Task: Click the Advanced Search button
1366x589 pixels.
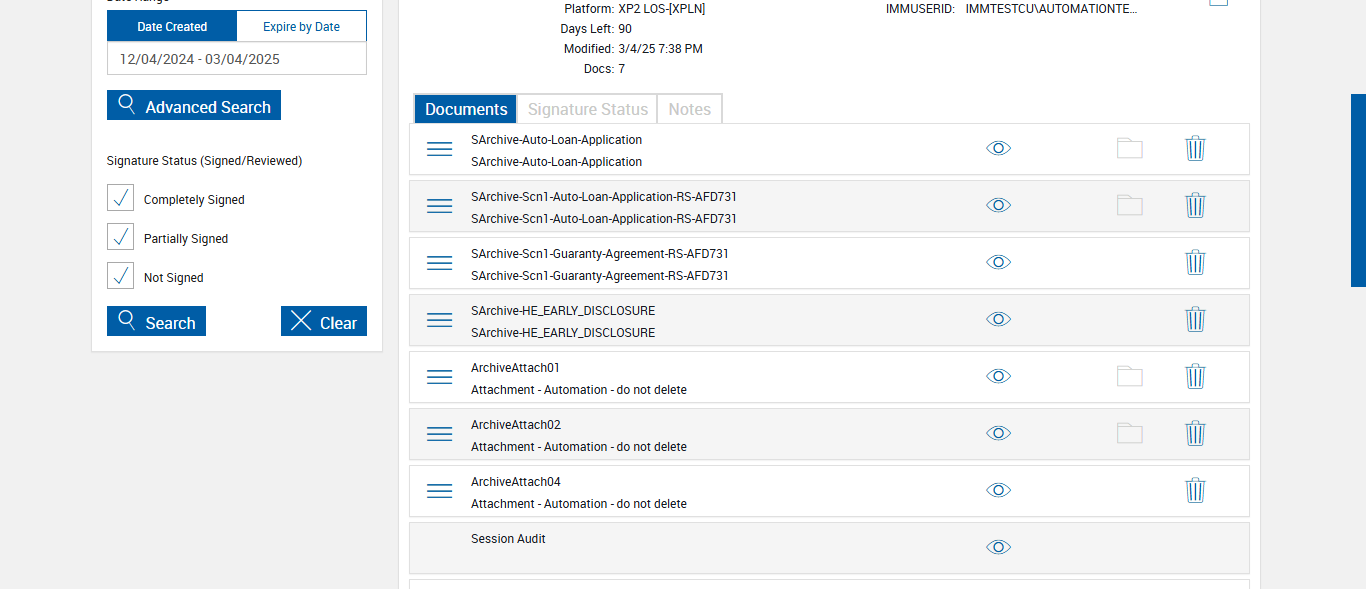Action: (194, 105)
